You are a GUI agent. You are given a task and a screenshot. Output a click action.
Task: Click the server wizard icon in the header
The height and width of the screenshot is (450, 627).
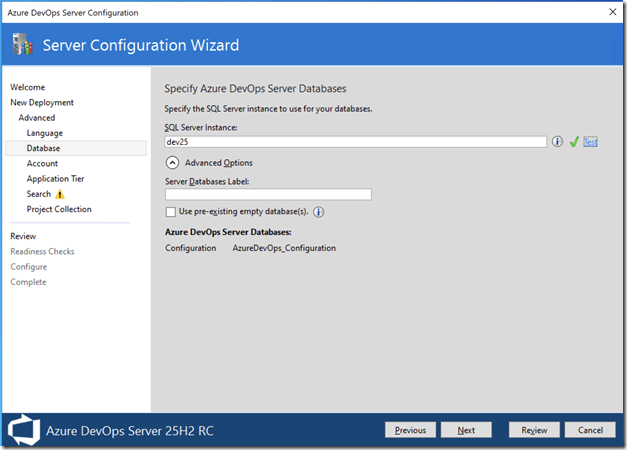[22, 45]
